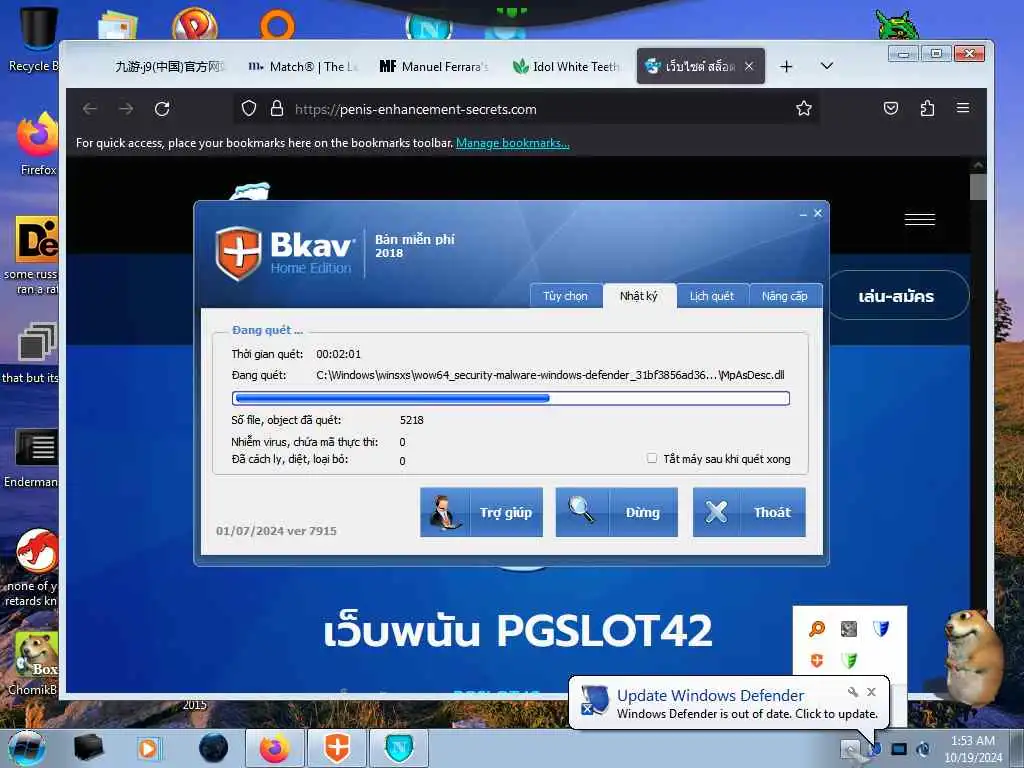This screenshot has width=1024, height=768.
Task: Minimize the Bkav dialog
Action: coord(803,214)
